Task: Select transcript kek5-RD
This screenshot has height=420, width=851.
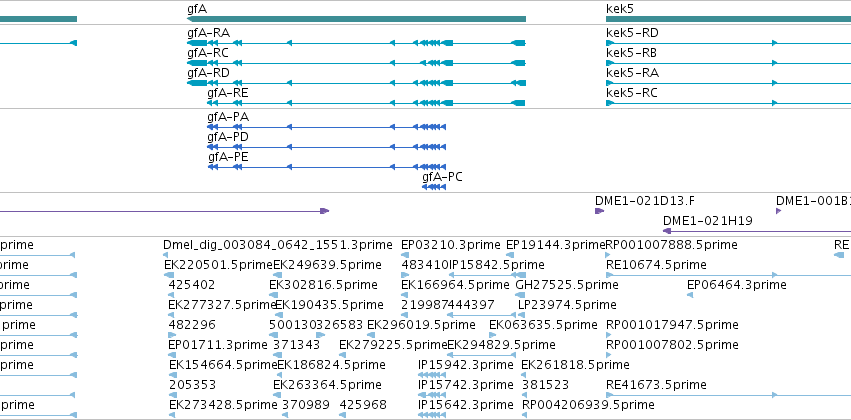Action: tap(632, 33)
